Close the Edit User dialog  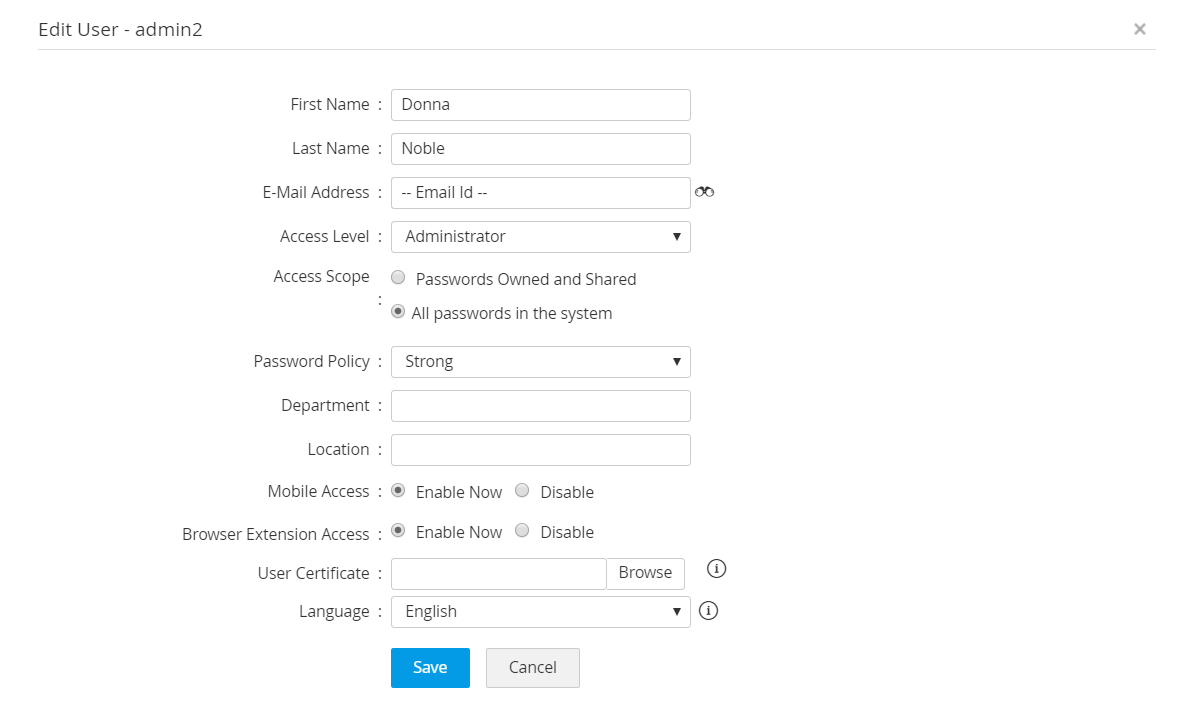coord(1139,29)
